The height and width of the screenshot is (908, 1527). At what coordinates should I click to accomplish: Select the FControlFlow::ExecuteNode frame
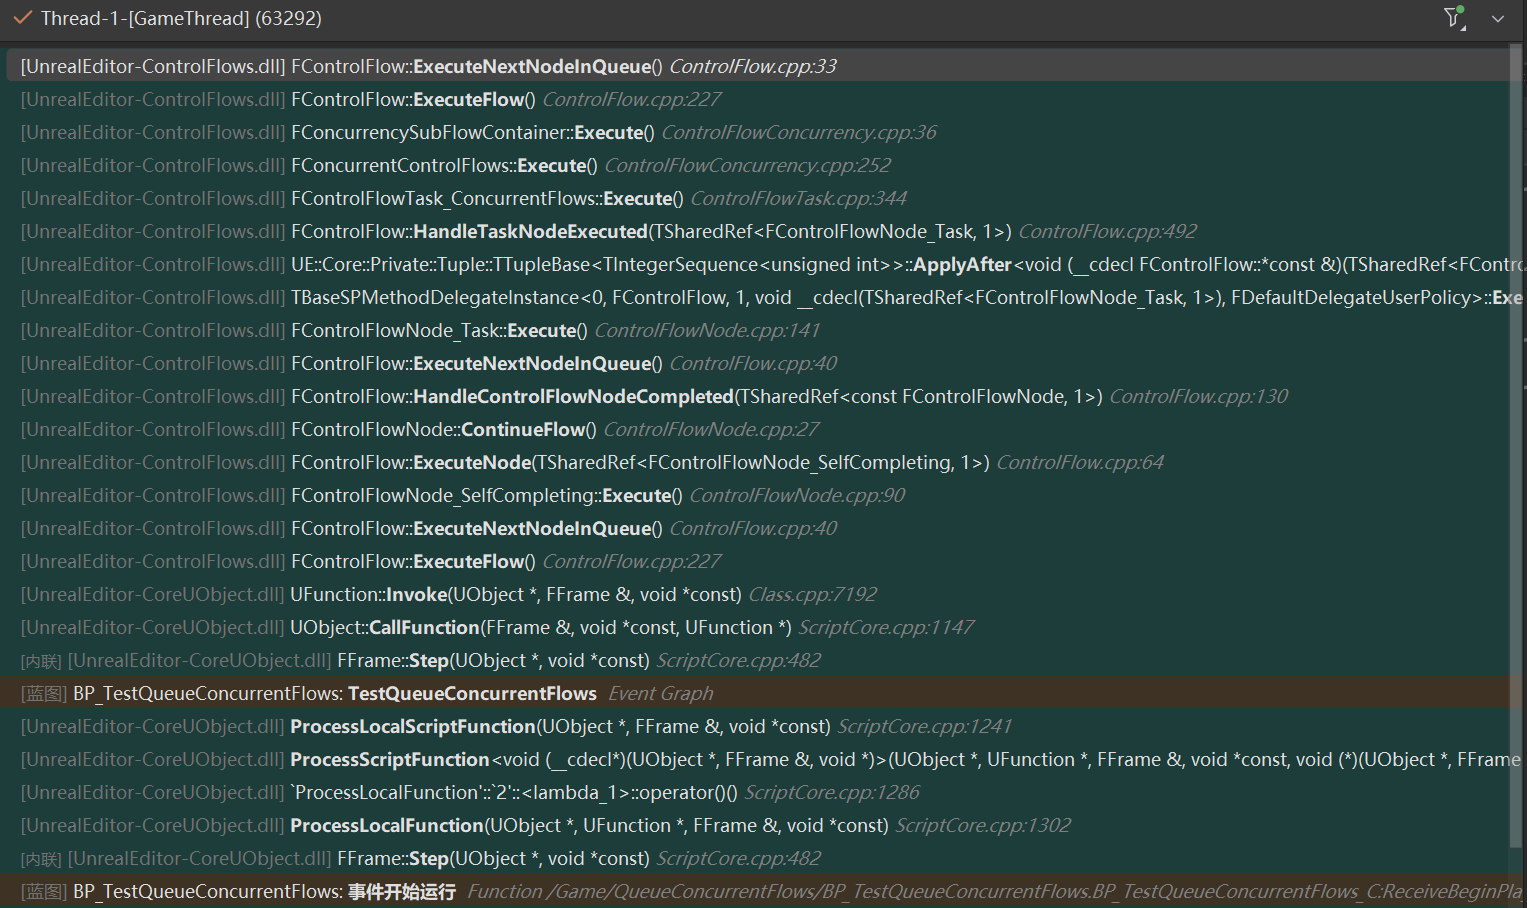pos(472,462)
